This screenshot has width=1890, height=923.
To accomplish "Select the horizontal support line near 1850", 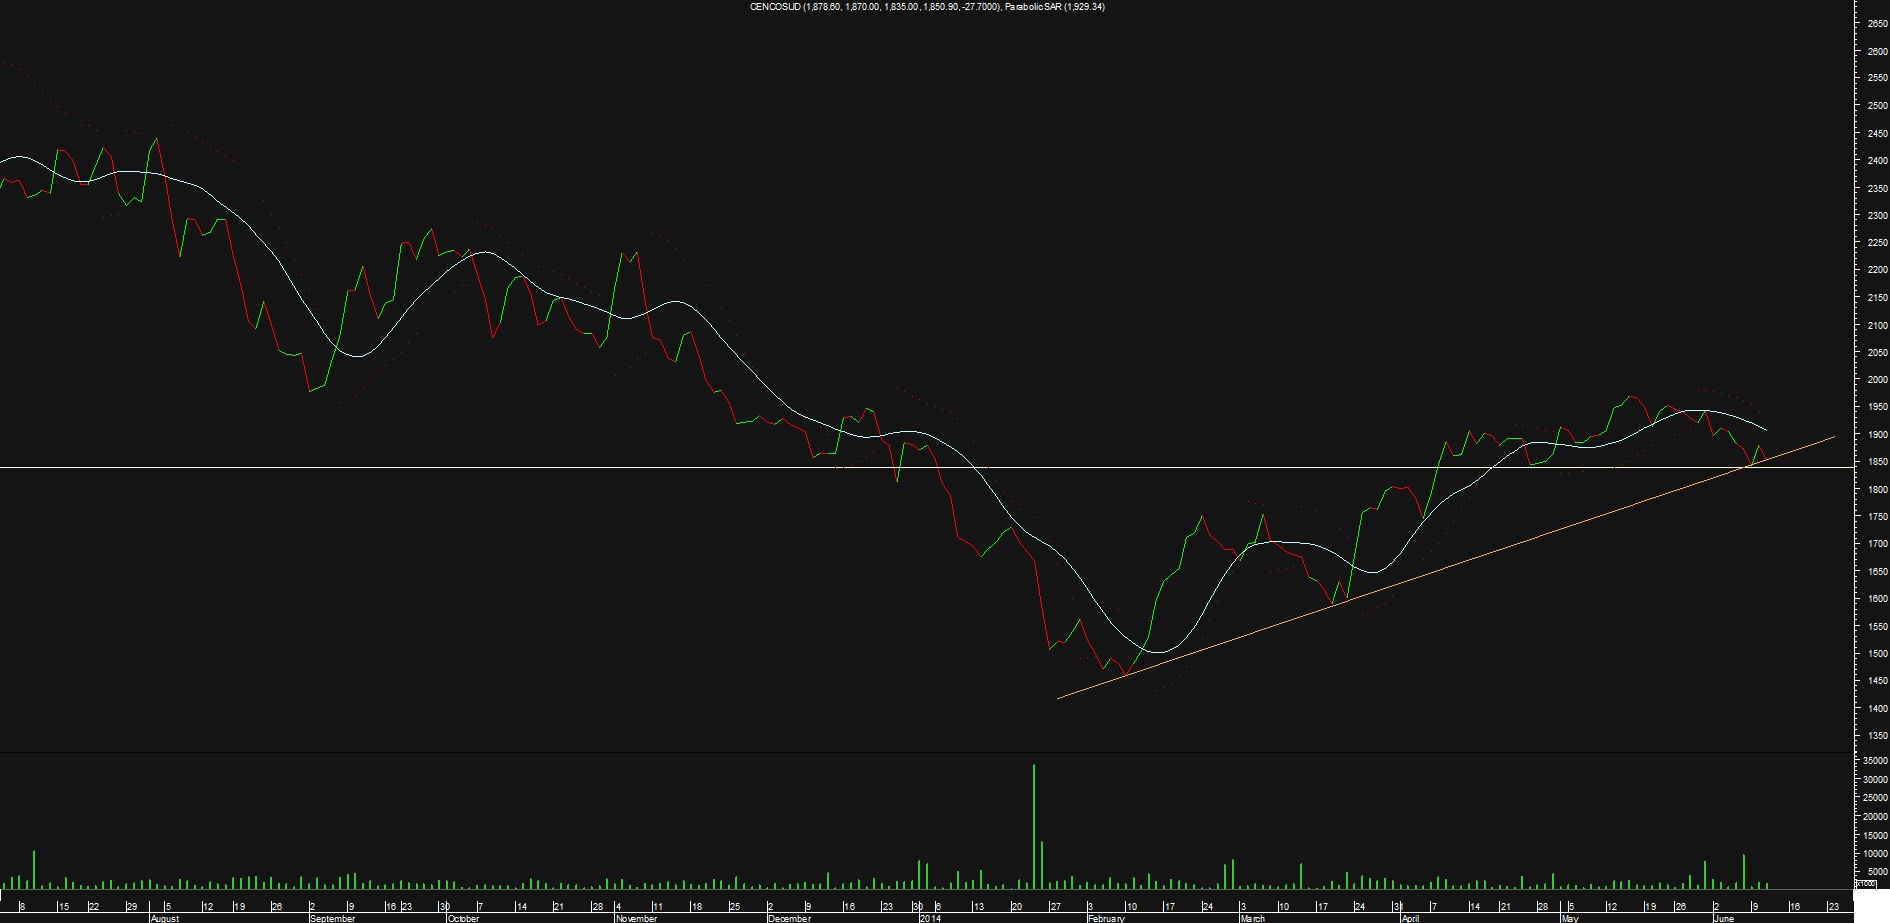I will [x=927, y=467].
